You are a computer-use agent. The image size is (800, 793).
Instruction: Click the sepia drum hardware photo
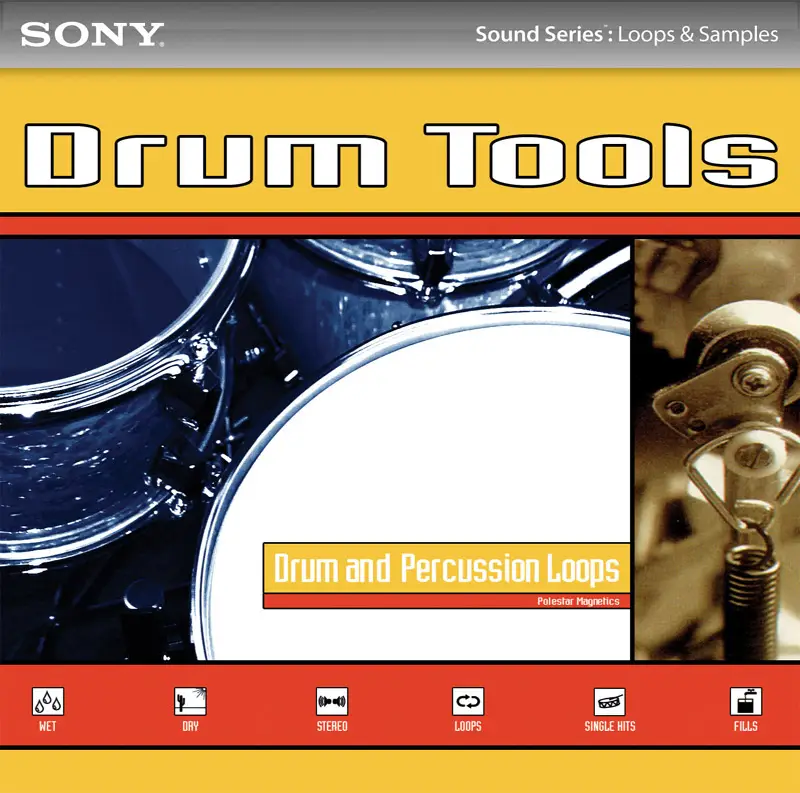717,450
